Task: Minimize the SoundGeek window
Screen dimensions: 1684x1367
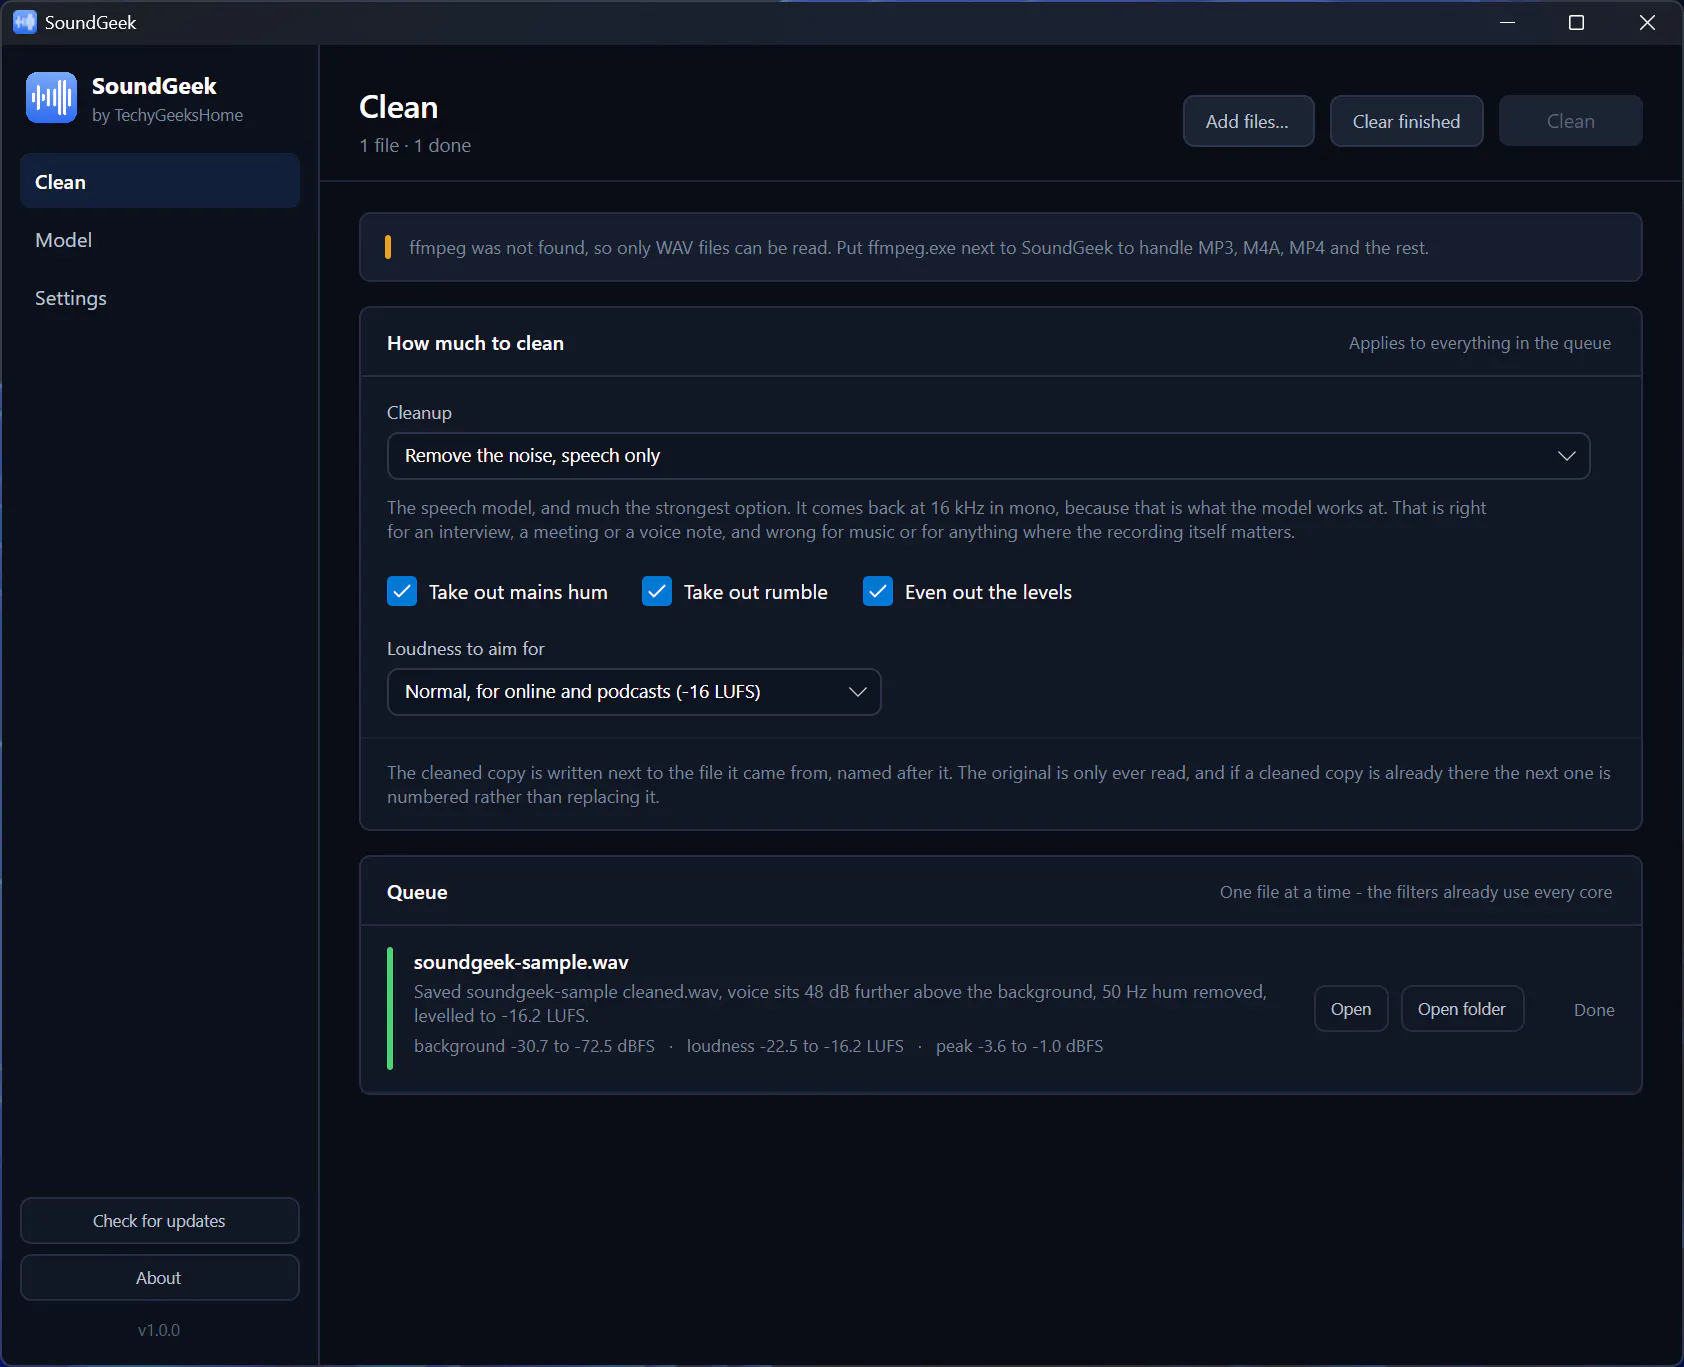Action: (x=1507, y=22)
